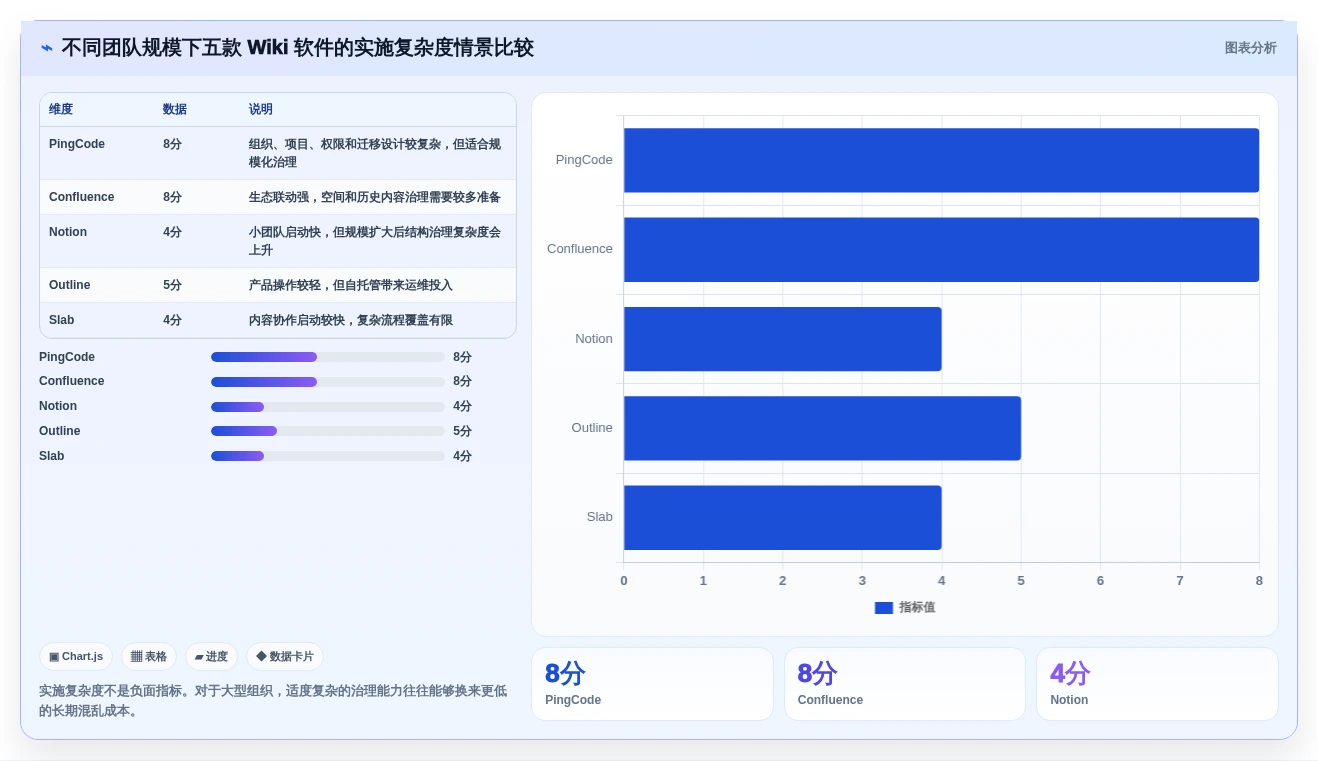This screenshot has height=761, width=1318.
Task: Click the PingCode progress bar
Action: [328, 357]
